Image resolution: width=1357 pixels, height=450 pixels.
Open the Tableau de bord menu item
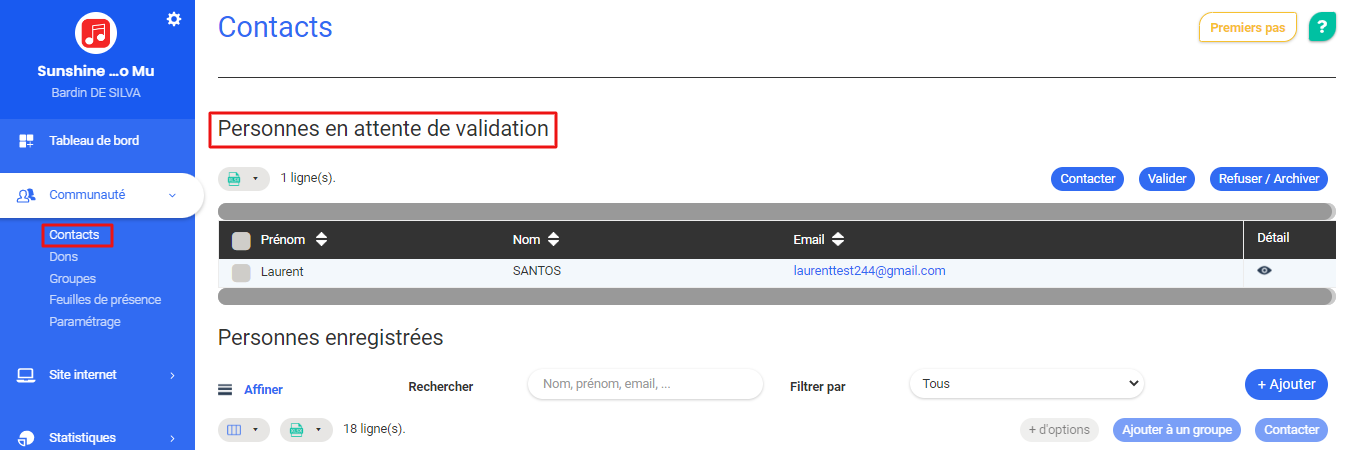click(94, 141)
